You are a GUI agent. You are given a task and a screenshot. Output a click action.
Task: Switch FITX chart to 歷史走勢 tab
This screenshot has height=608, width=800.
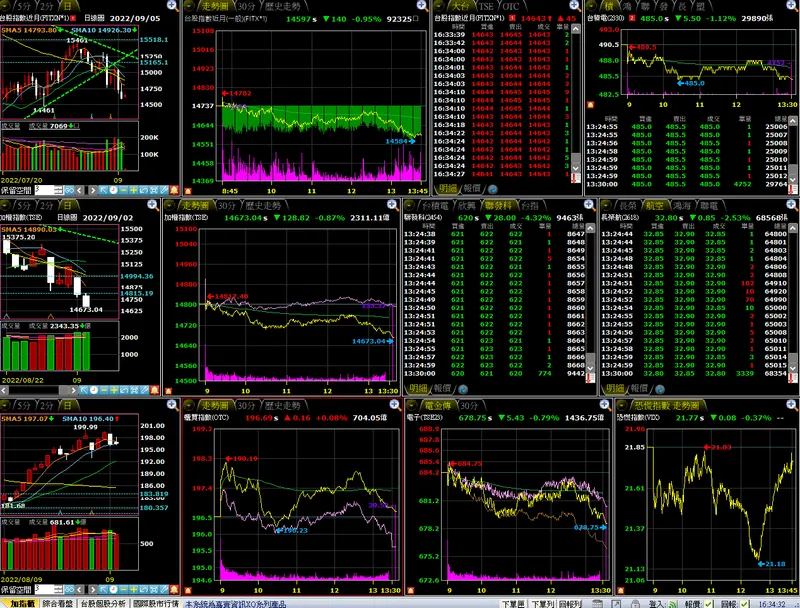point(283,6)
